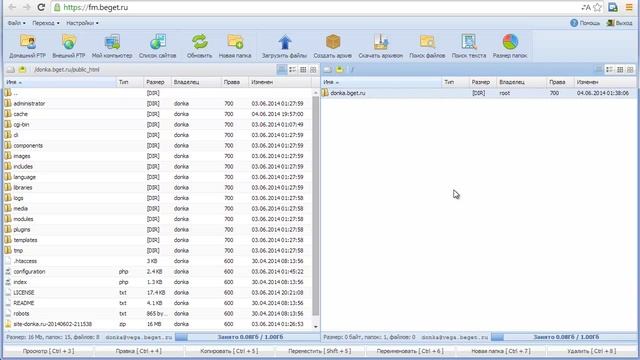Select the configuration php file

(158, 271)
